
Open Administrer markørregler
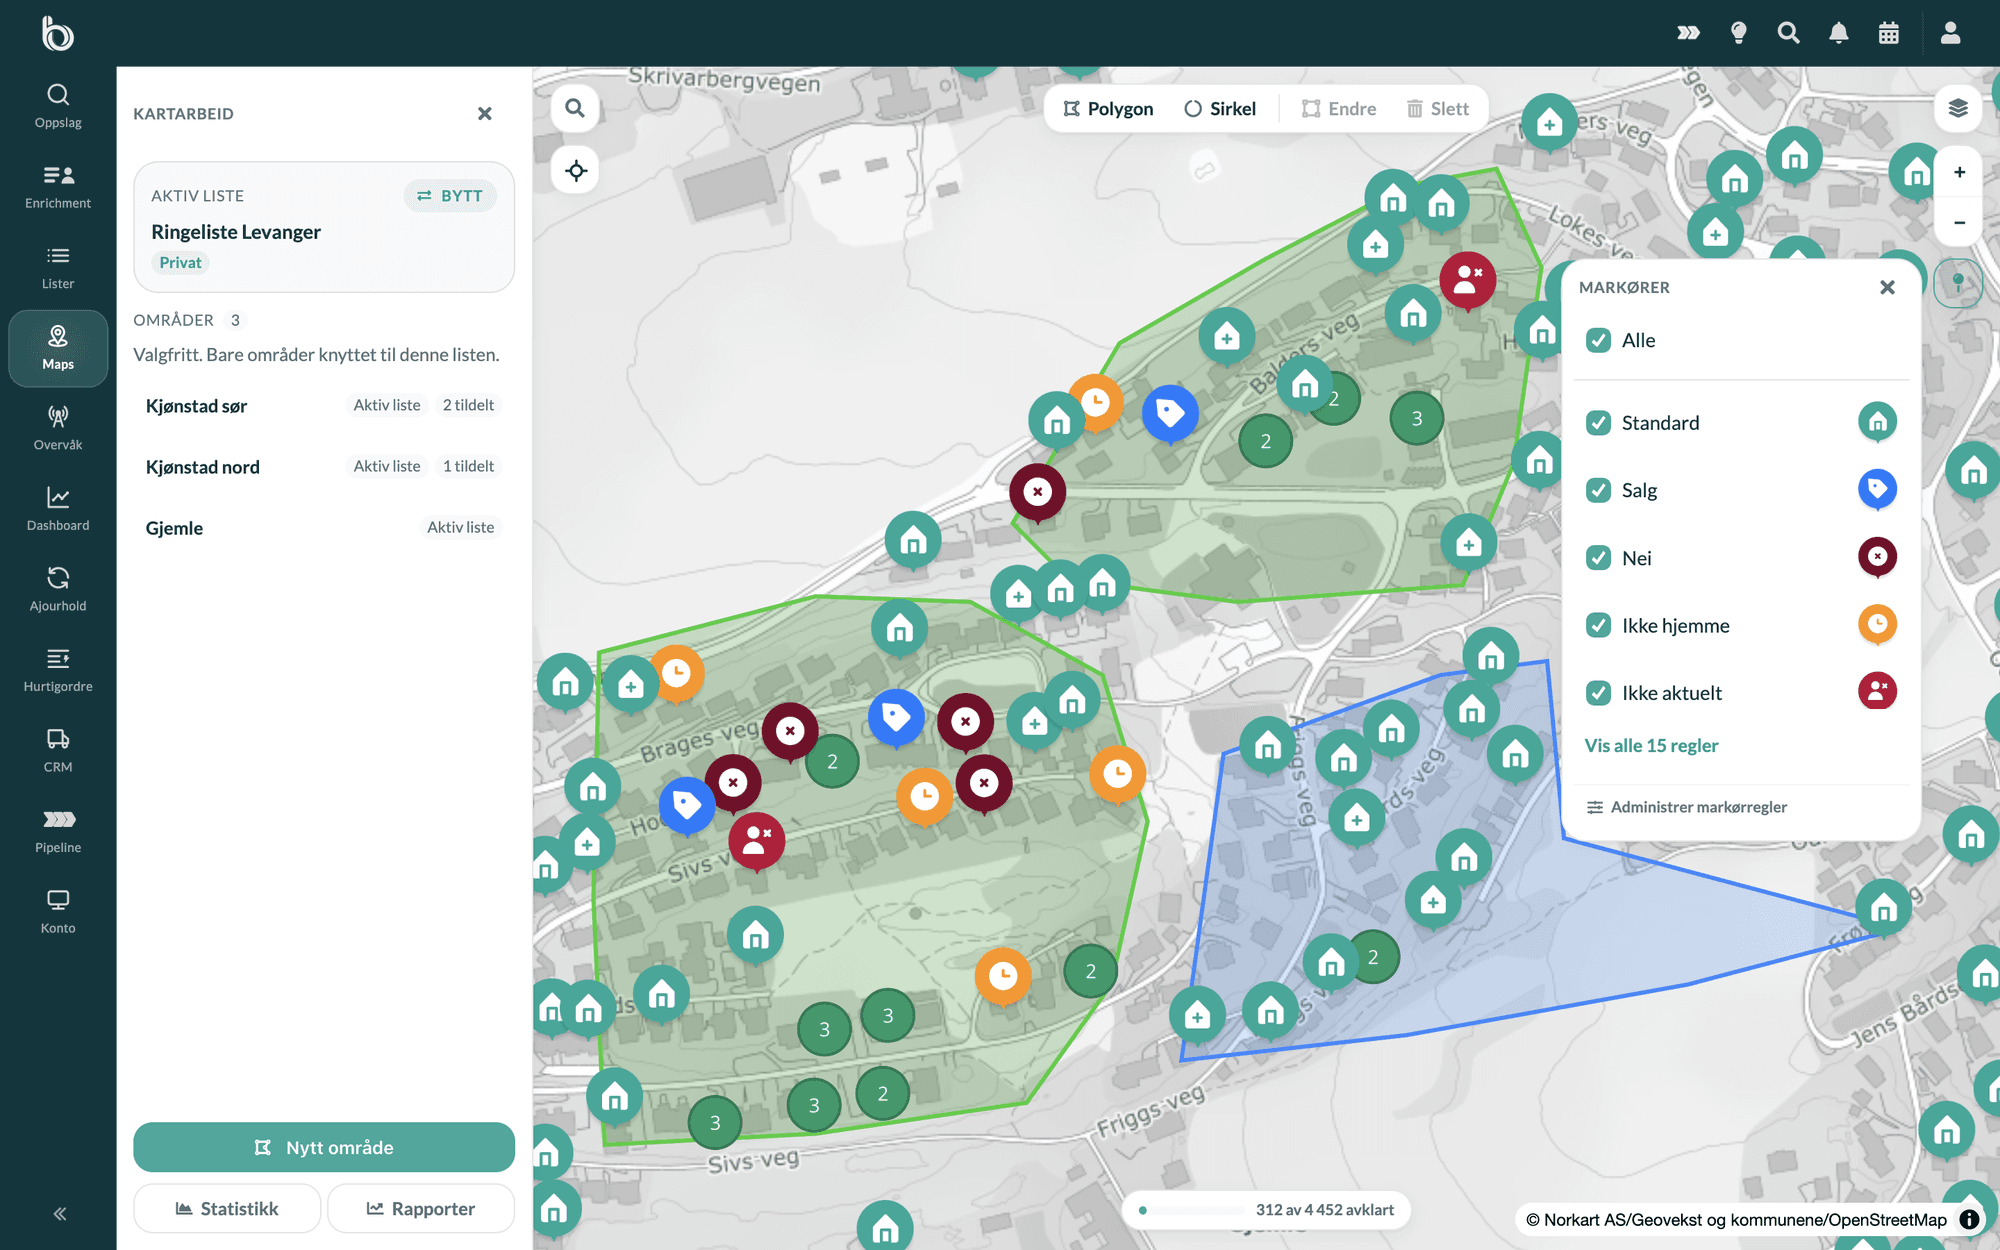pos(1687,807)
